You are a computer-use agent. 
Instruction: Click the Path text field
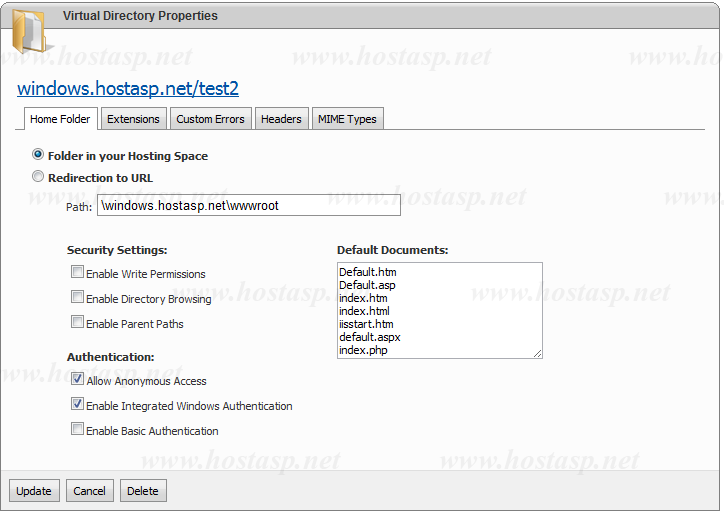[248, 205]
